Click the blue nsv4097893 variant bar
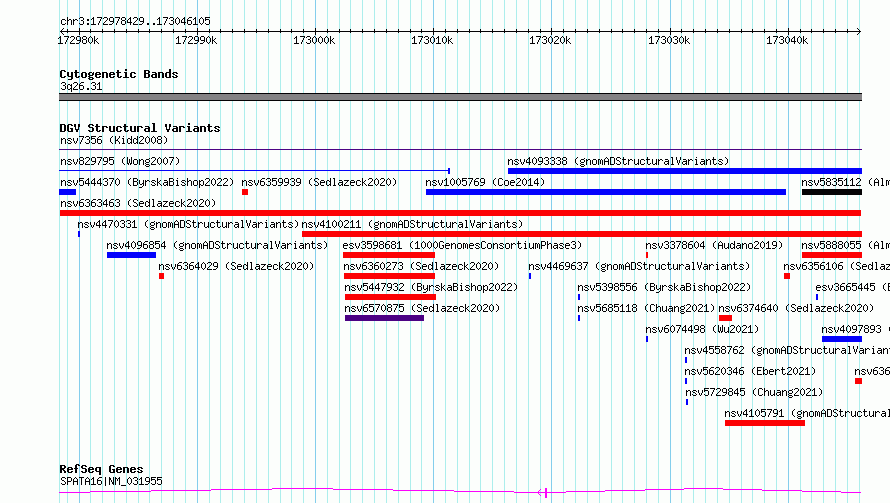 coord(842,339)
